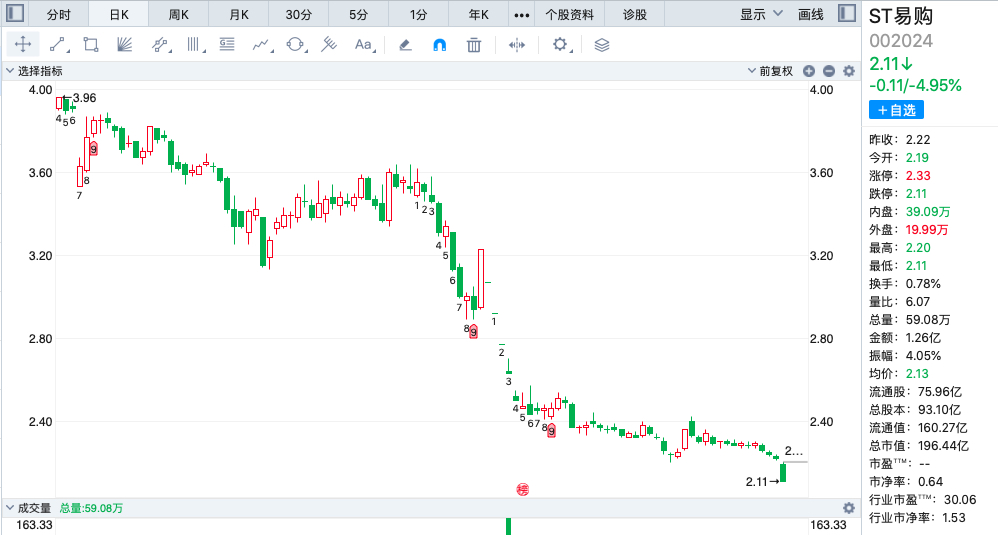The image size is (998, 535).
Task: Toggle the blue magnet snap mode
Action: click(x=439, y=45)
